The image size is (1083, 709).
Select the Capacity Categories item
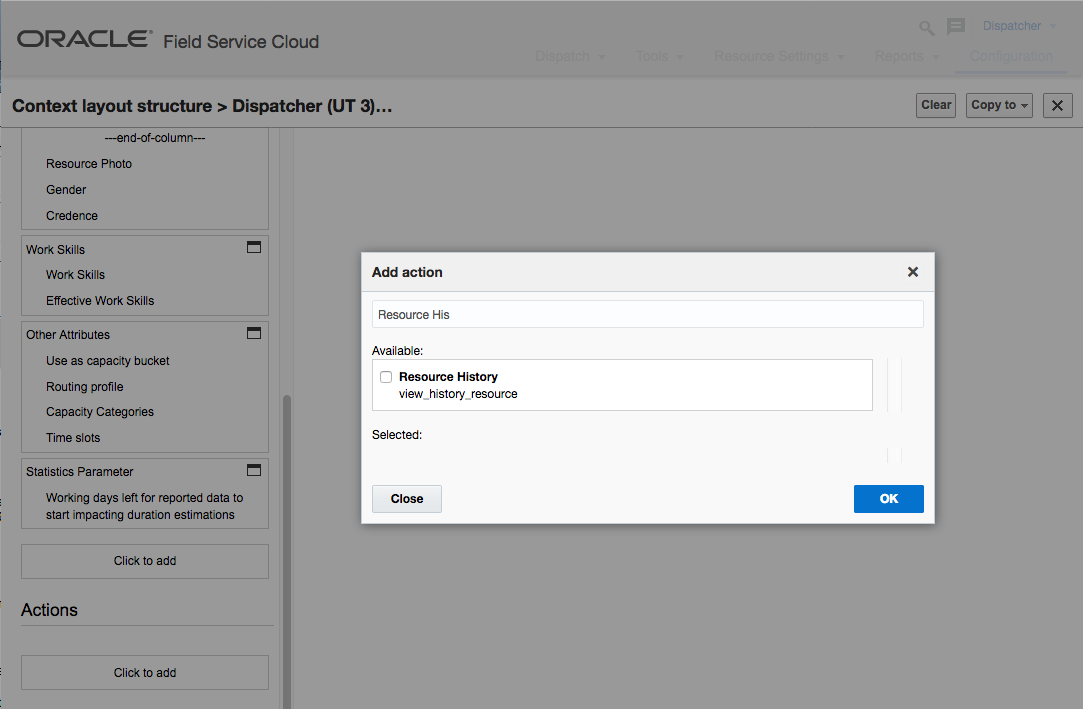[x=100, y=411]
